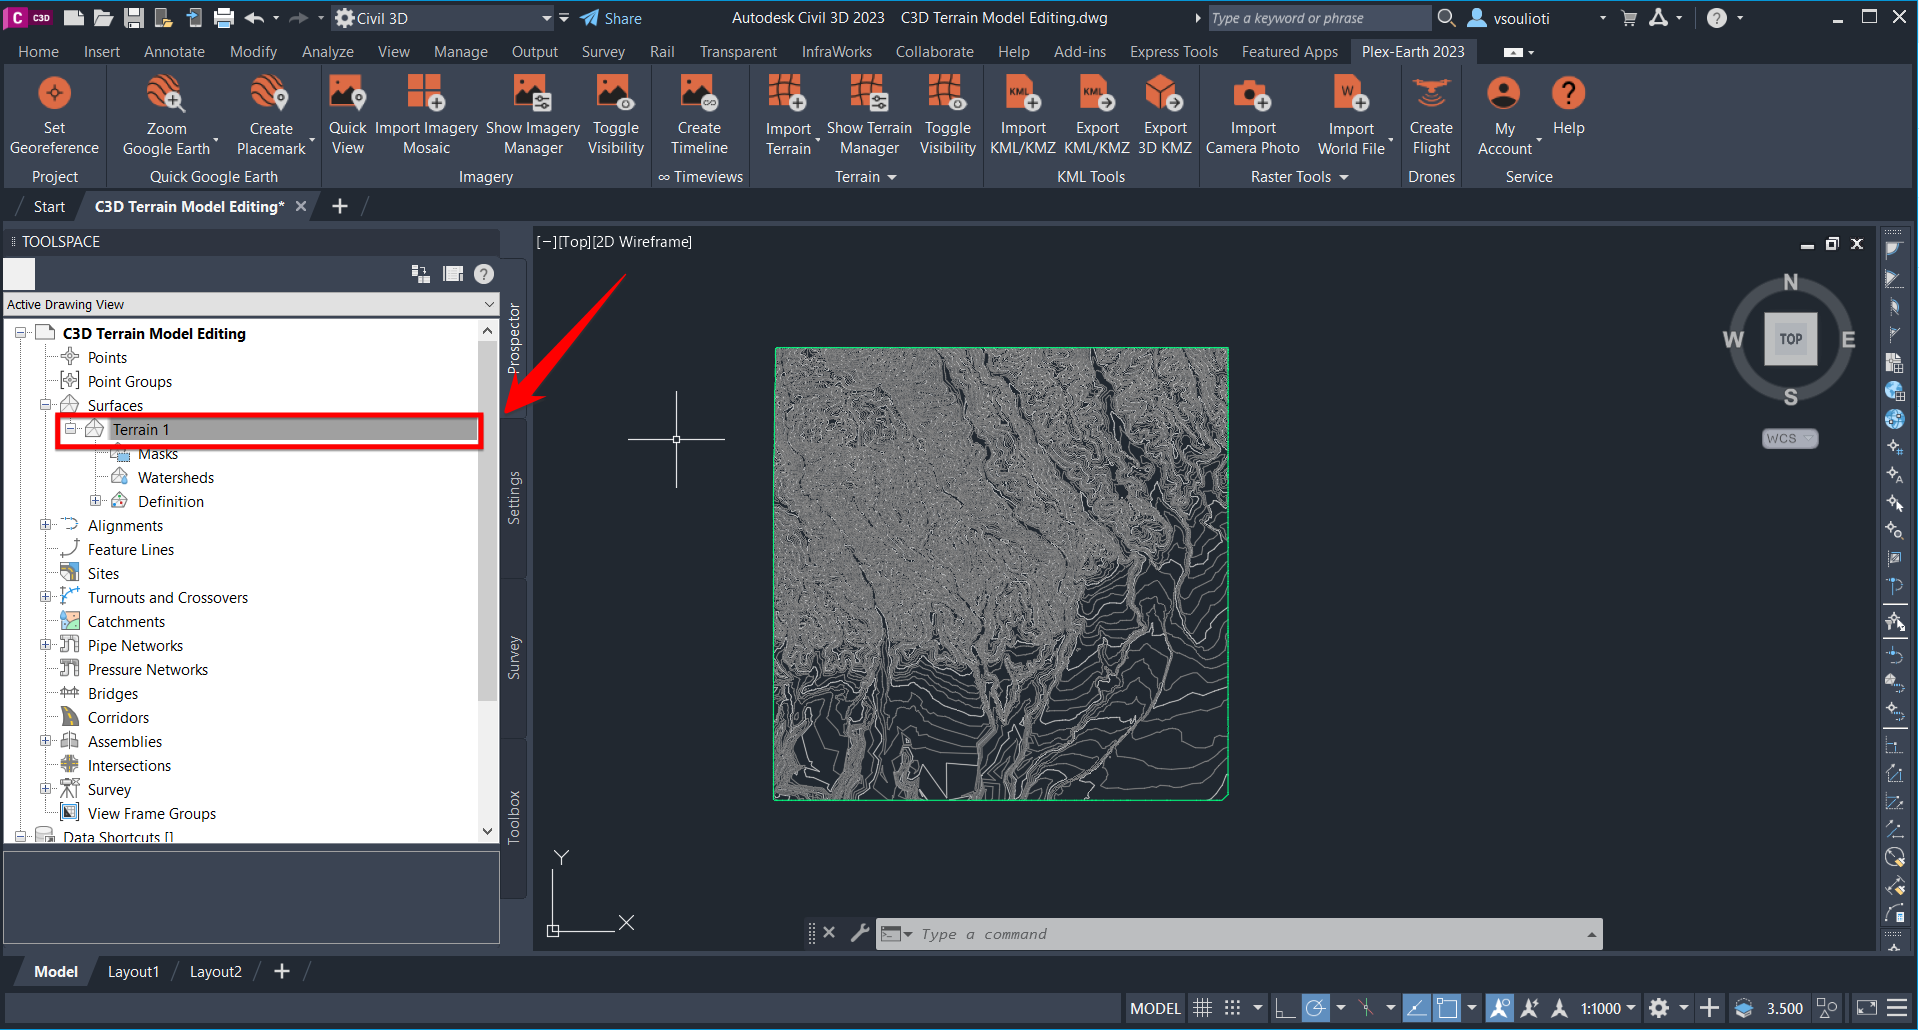This screenshot has width=1919, height=1030.
Task: Add a new drawing tab with plus
Action: point(340,206)
